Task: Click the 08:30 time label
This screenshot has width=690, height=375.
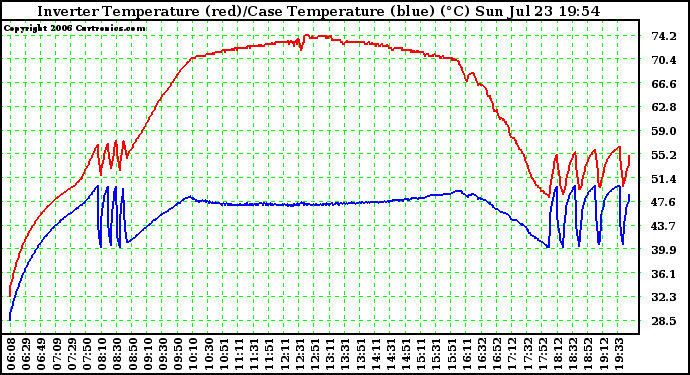Action: tap(117, 354)
